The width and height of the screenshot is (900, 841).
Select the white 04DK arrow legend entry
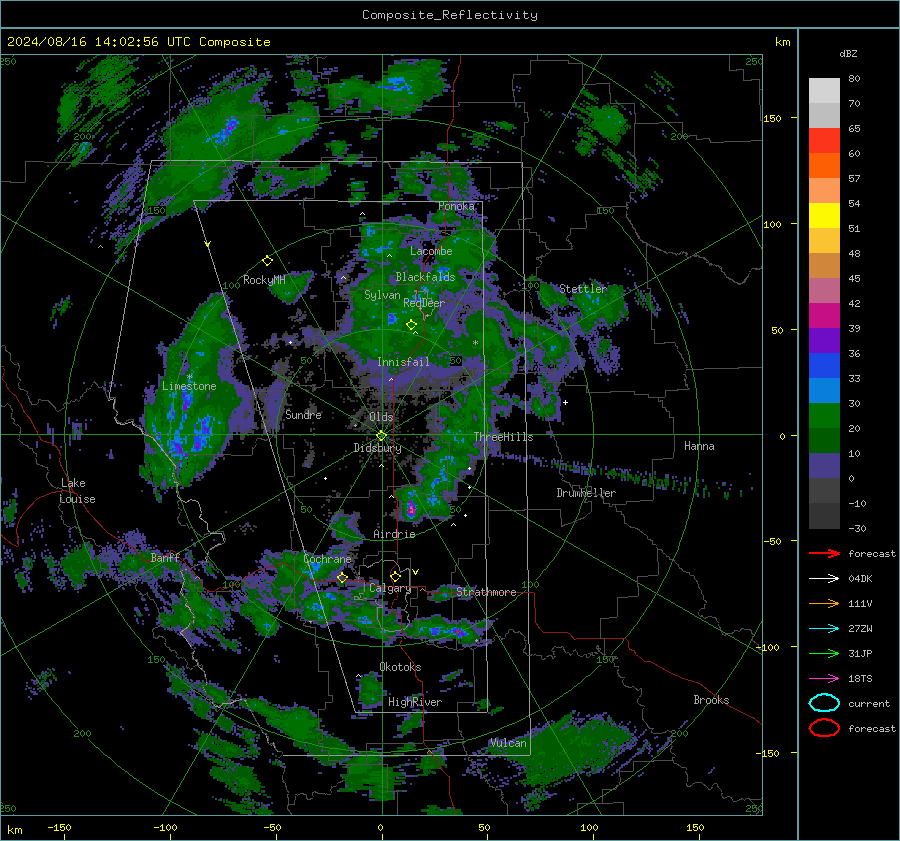(824, 578)
